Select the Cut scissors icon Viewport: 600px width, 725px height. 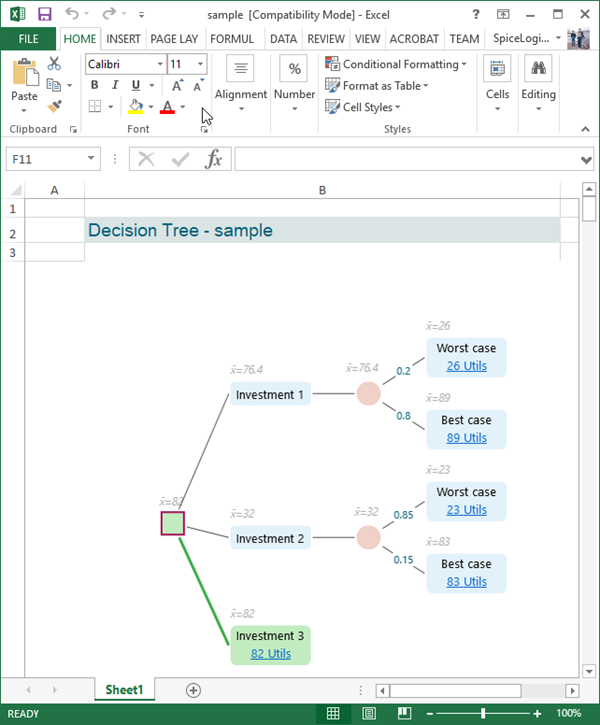[x=54, y=63]
